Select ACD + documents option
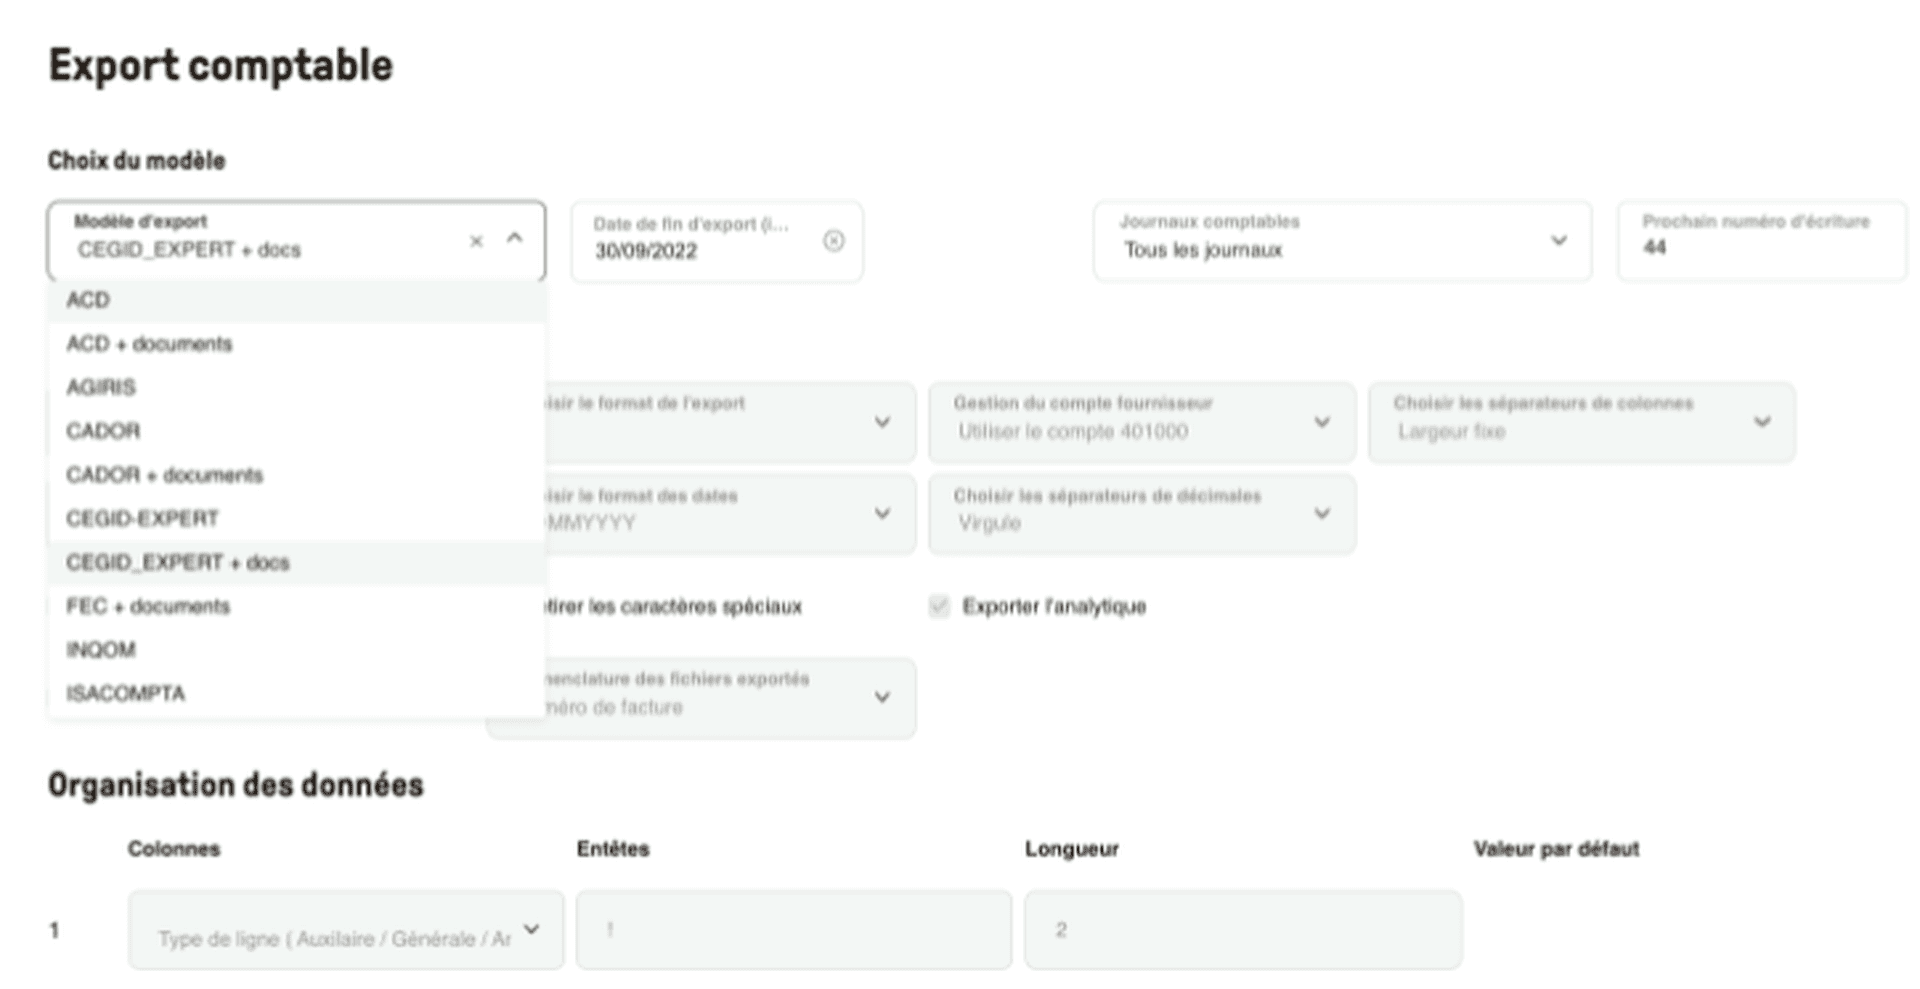Screen dimensions: 1920x989 147,343
